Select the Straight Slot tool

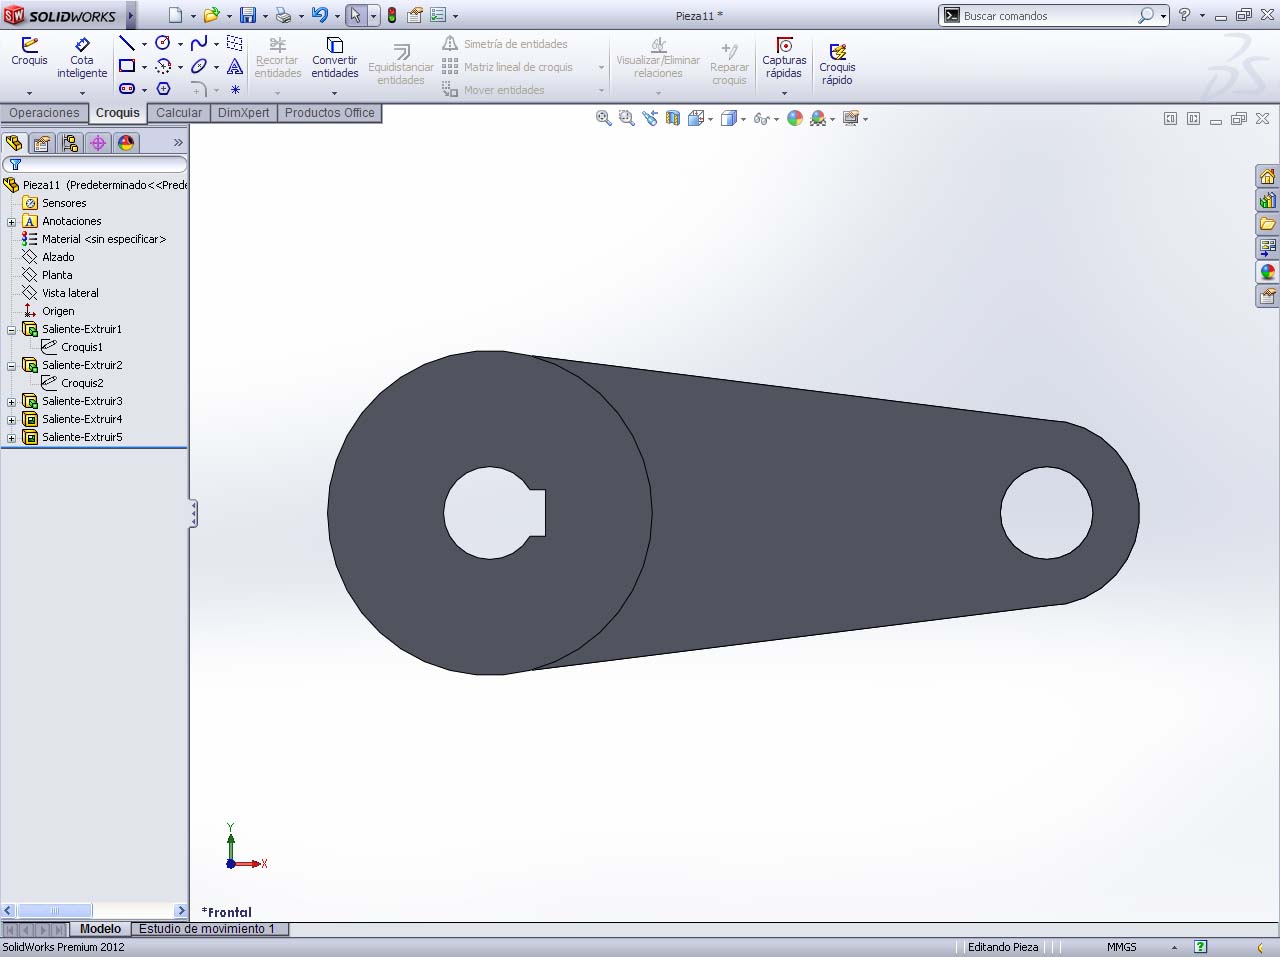click(x=127, y=89)
